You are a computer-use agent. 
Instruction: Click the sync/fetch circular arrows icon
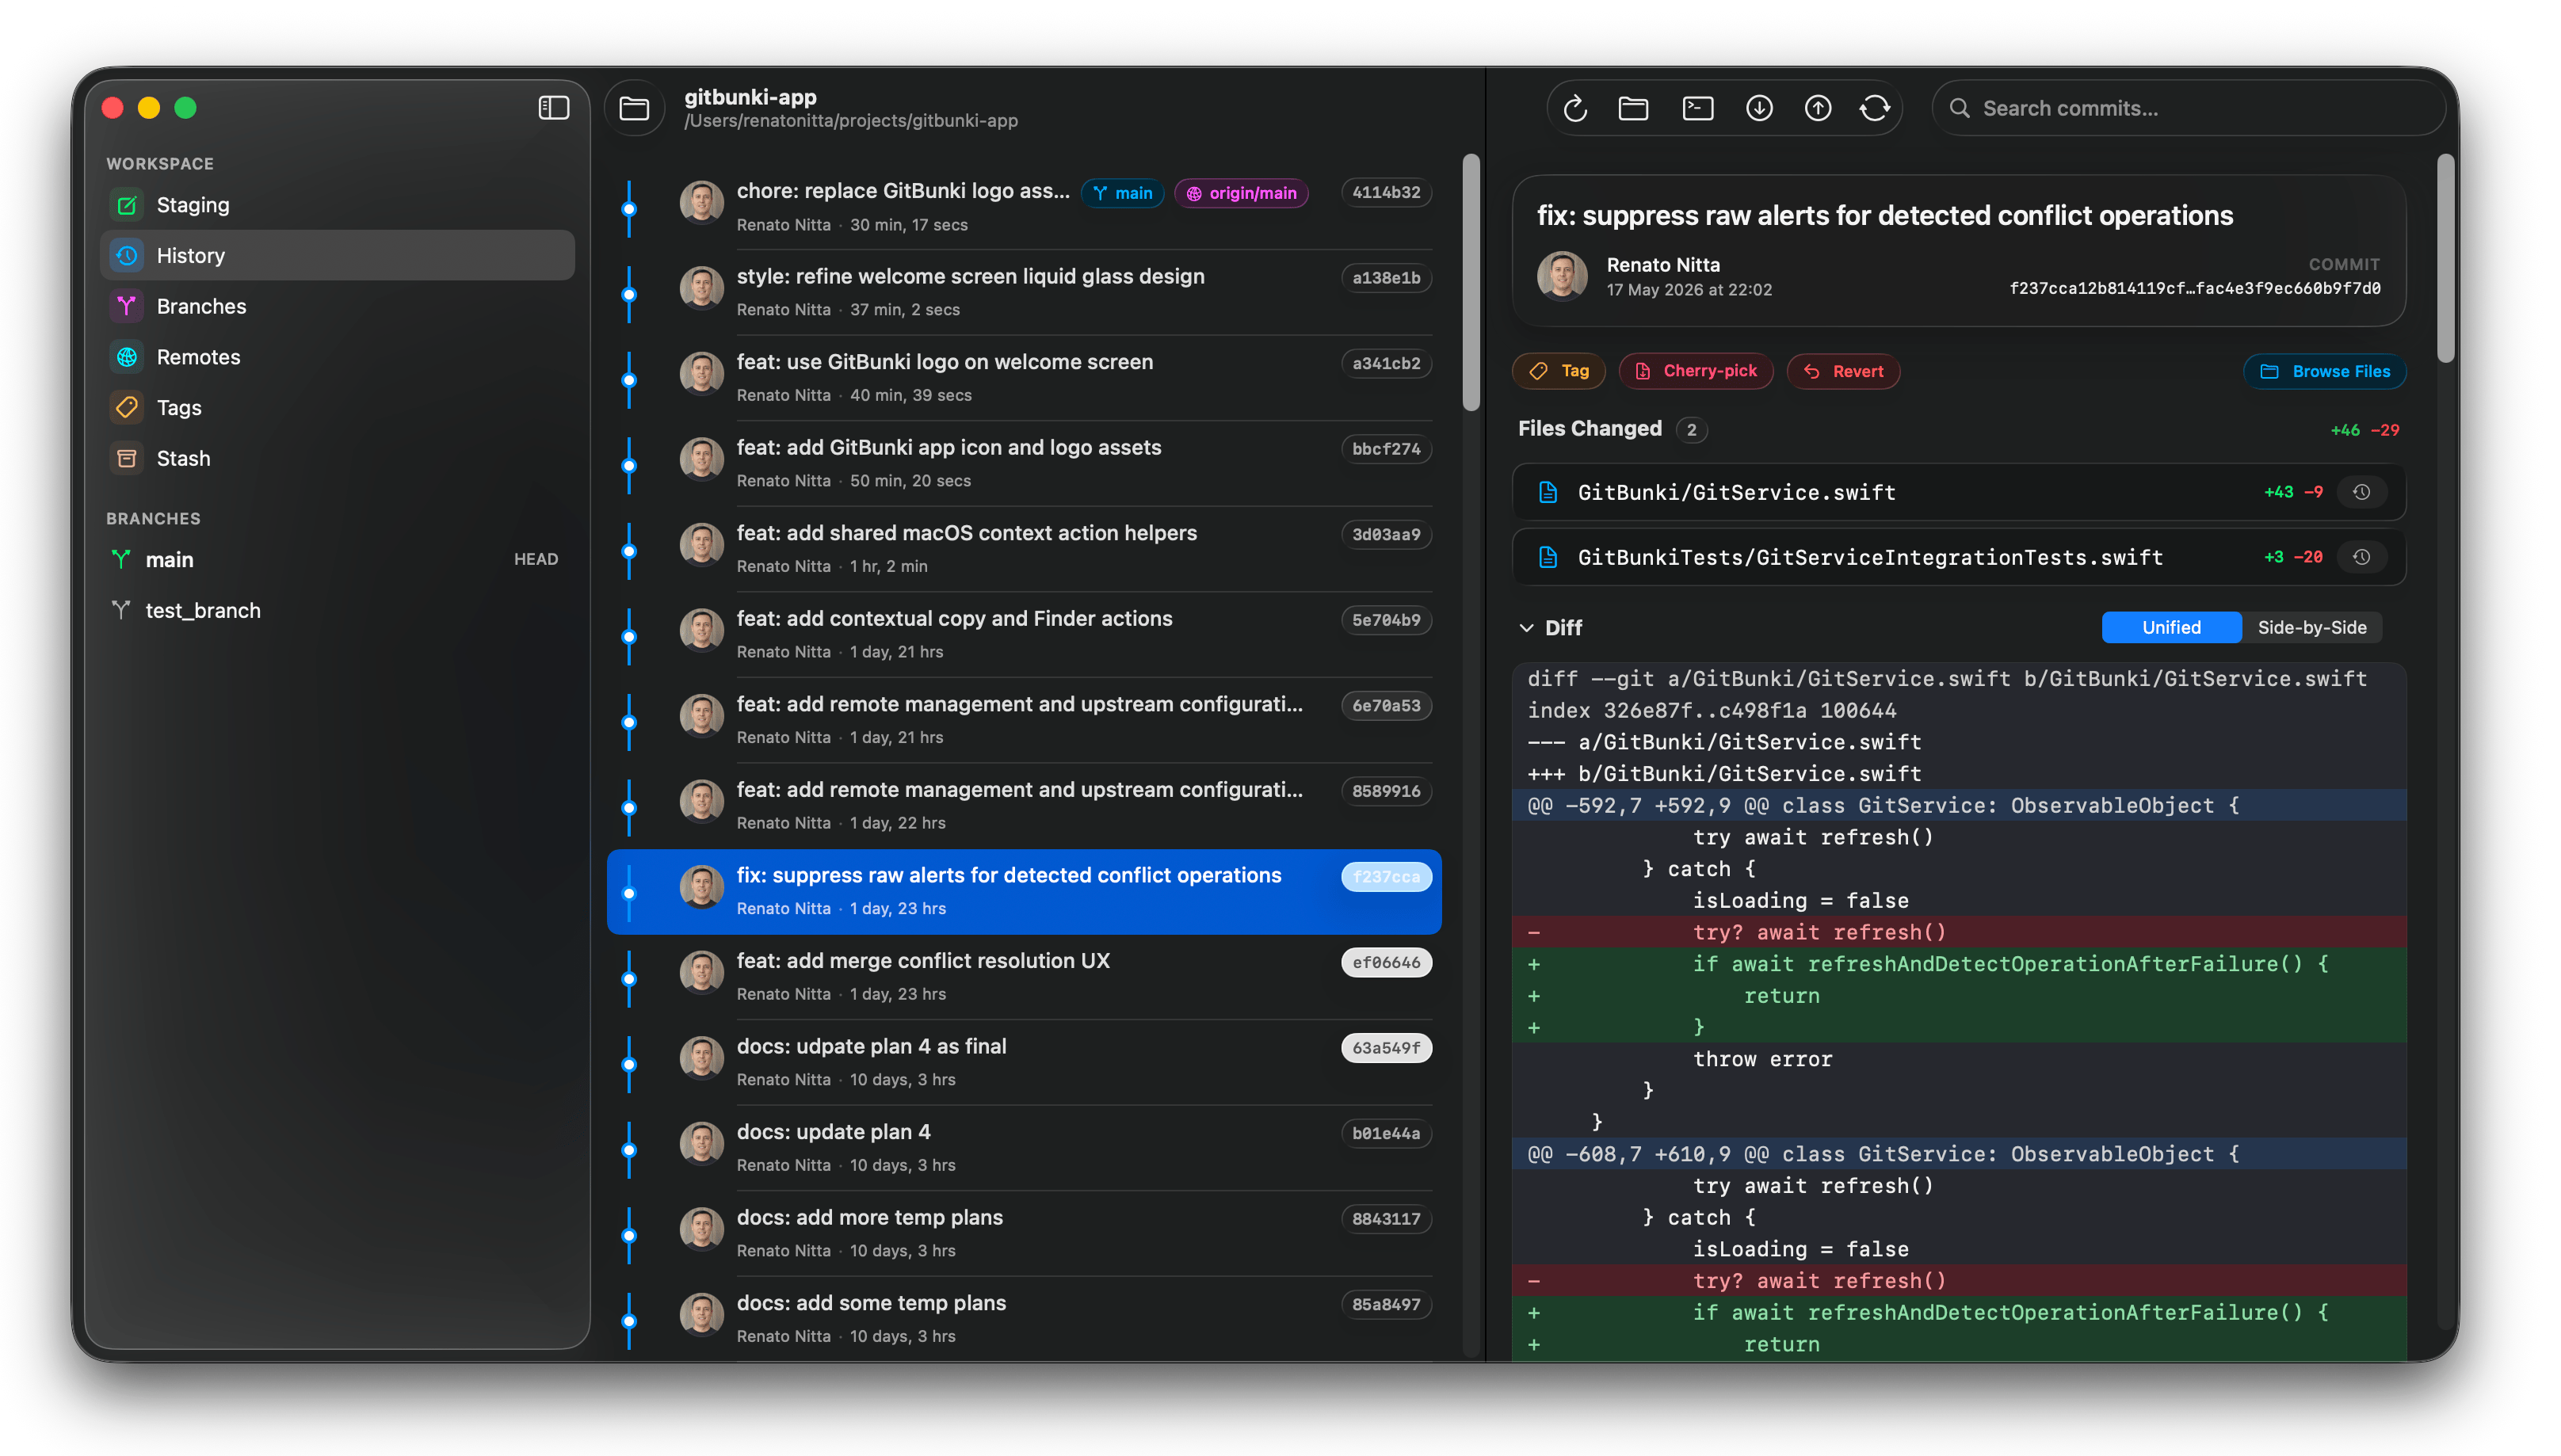pyautogui.click(x=1875, y=108)
